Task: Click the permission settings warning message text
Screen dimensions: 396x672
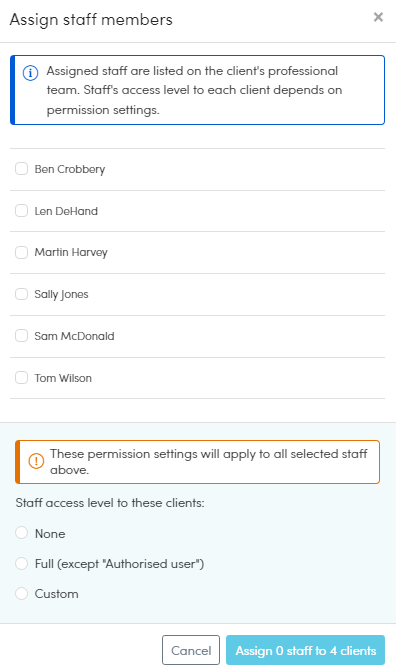Action: click(x=209, y=462)
